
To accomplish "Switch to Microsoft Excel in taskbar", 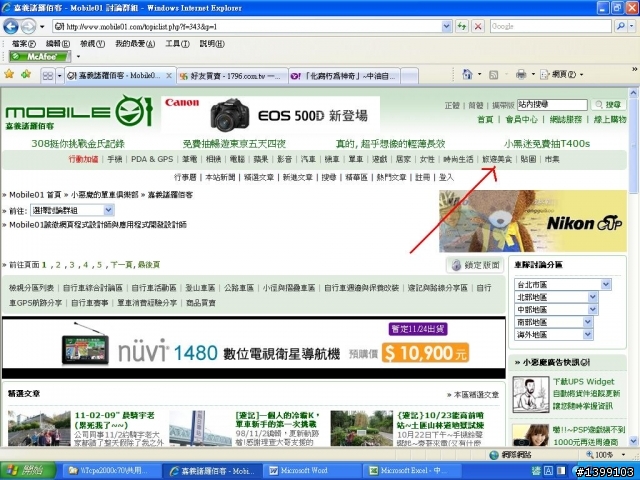I will pos(413,471).
